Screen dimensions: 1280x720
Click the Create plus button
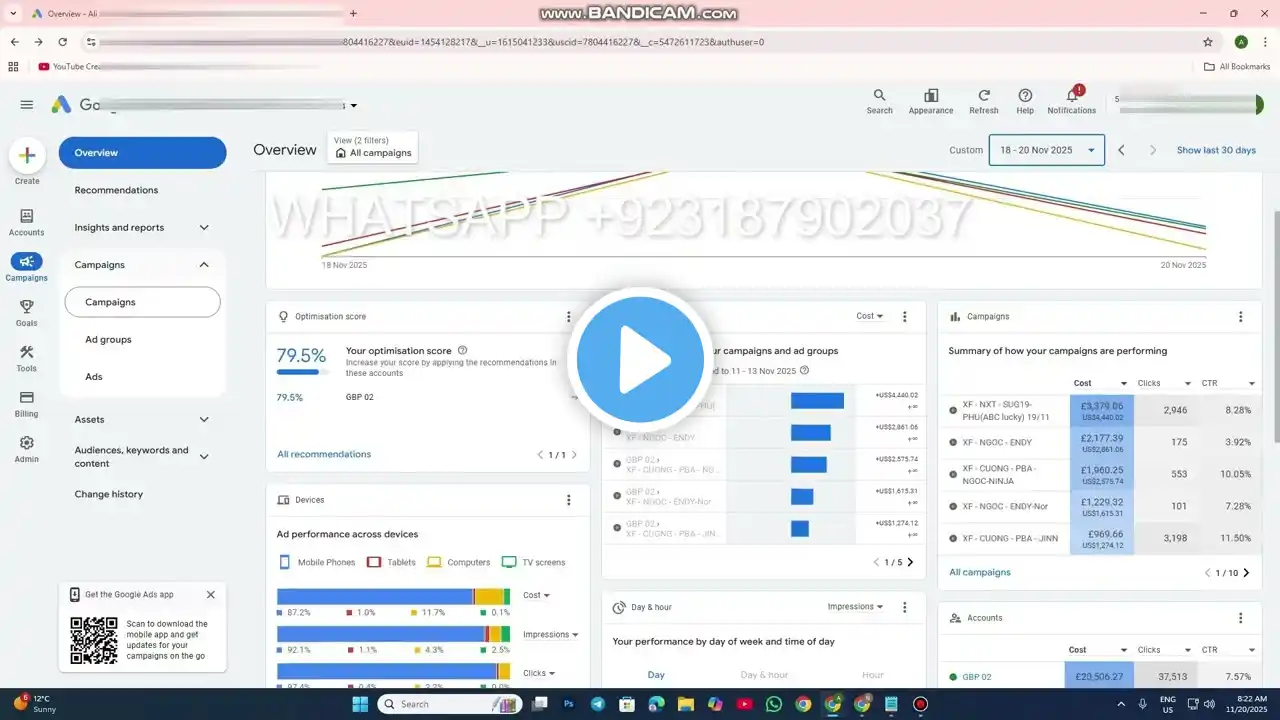tap(27, 155)
